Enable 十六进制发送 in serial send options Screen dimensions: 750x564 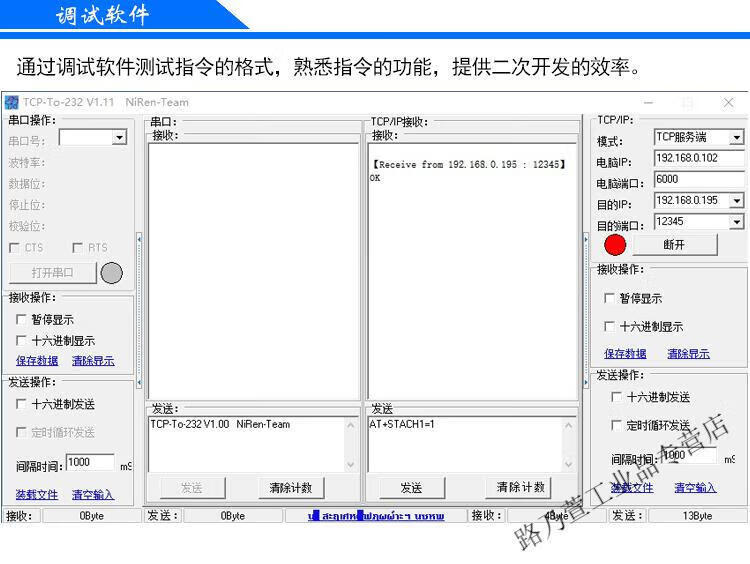pos(21,404)
